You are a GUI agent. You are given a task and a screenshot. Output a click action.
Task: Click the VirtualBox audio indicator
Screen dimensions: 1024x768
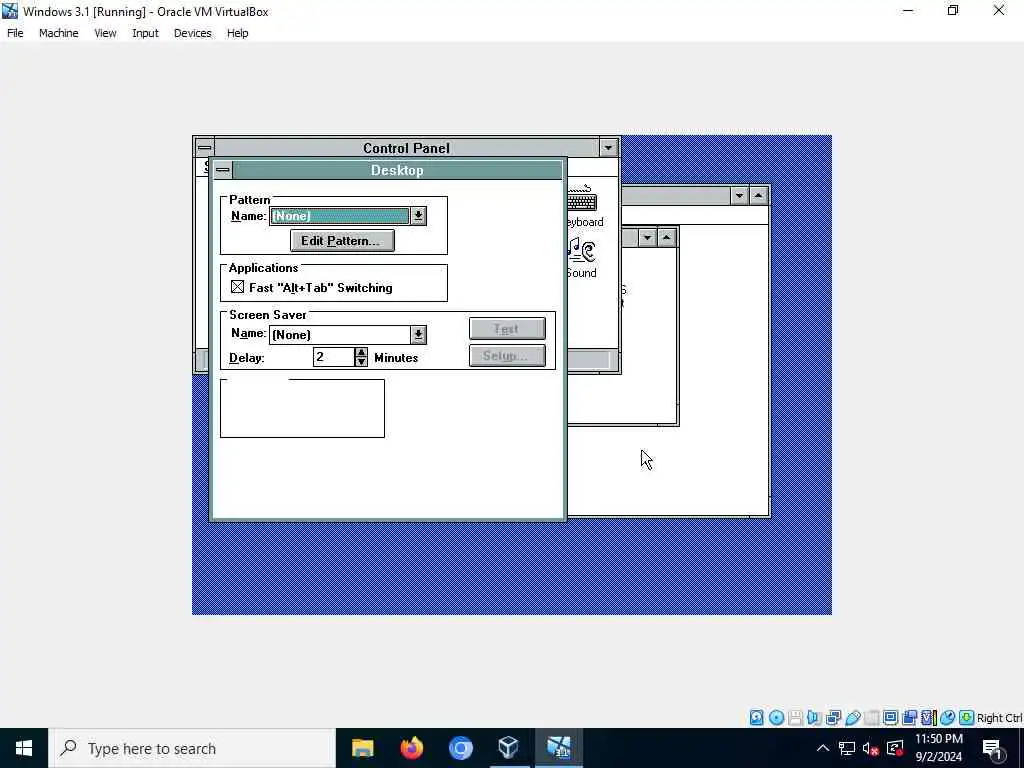814,718
